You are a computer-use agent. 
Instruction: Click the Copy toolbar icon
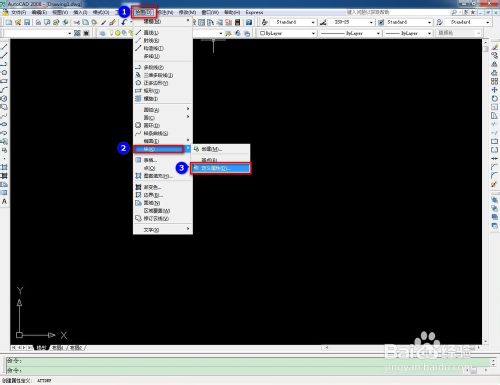pyautogui.click(x=85, y=22)
